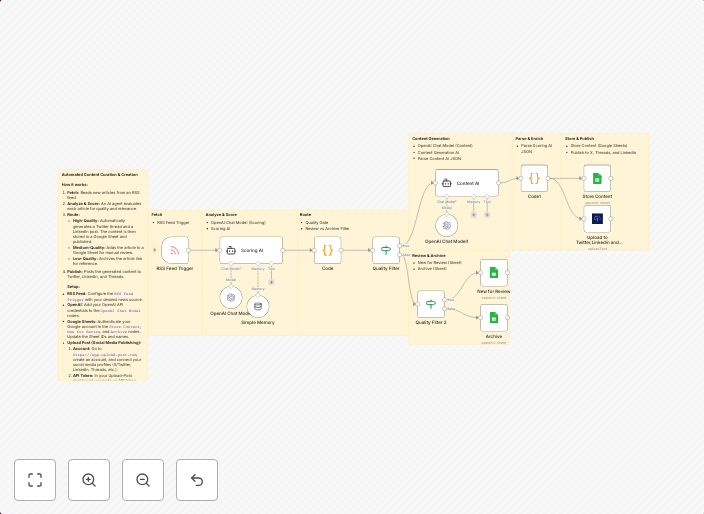The height and width of the screenshot is (514, 704).
Task: Click the 'Store & Publish' sticky note heading
Action: pos(580,139)
